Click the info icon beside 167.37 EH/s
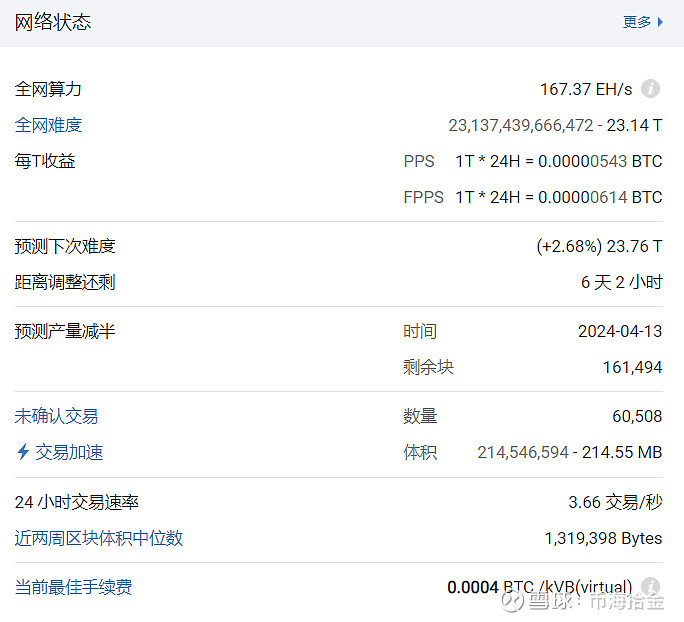The width and height of the screenshot is (684, 622). (x=650, y=89)
